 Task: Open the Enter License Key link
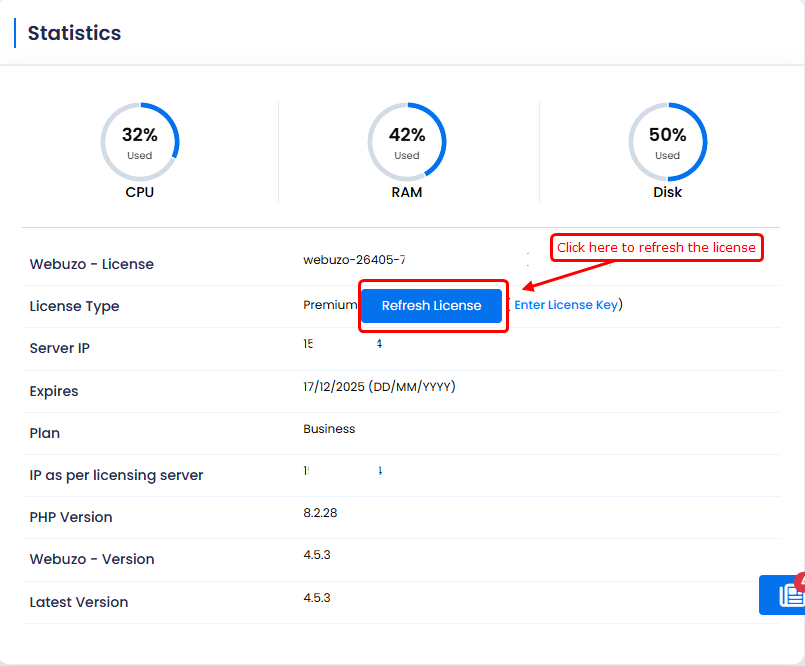(x=566, y=305)
